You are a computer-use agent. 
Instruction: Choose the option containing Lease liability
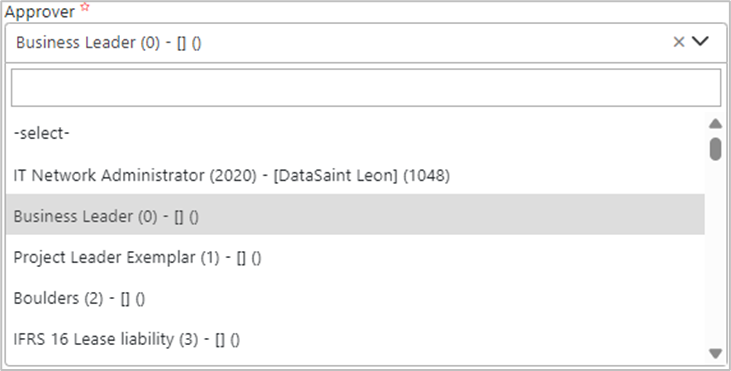point(355,339)
